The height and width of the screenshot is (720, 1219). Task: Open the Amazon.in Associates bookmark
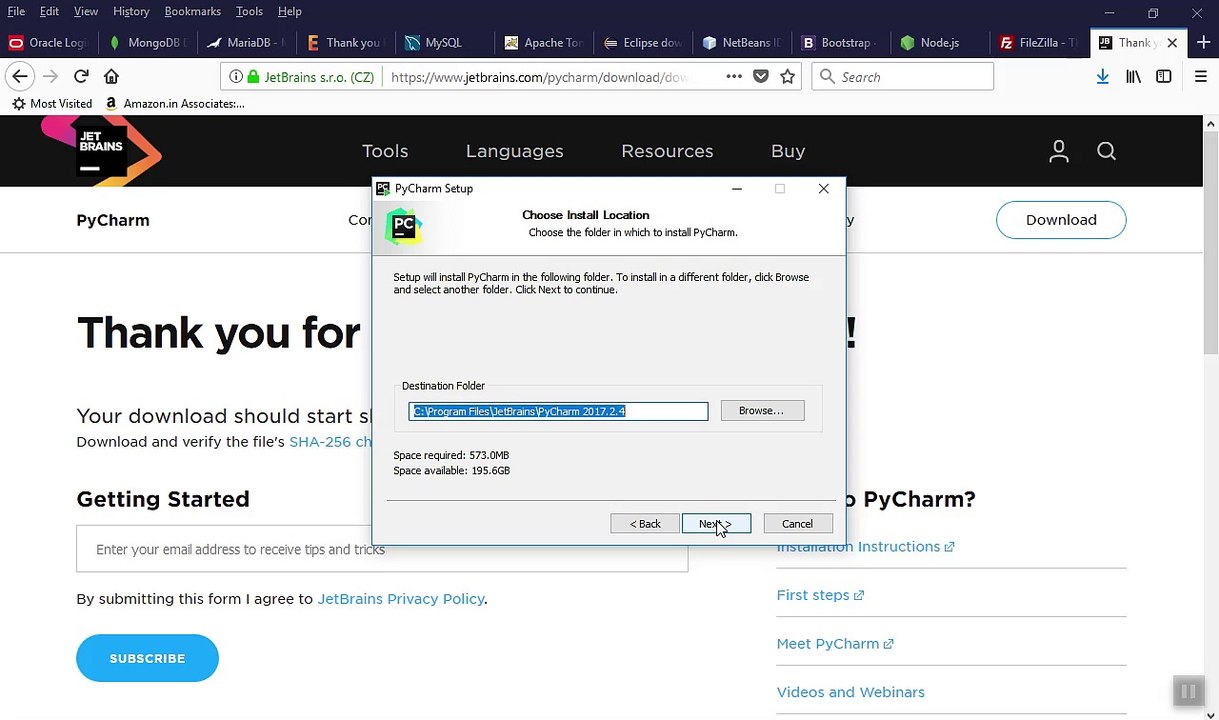click(x=174, y=104)
